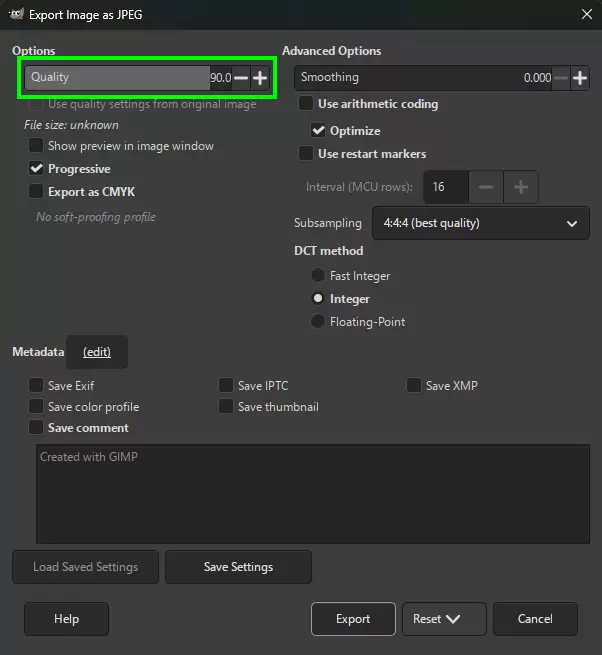Close the Export Image as JPEG dialog

click(587, 14)
